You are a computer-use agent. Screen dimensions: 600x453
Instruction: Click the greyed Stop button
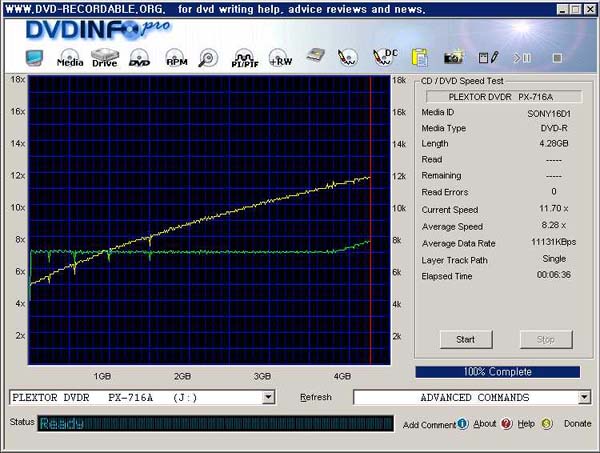coord(546,339)
